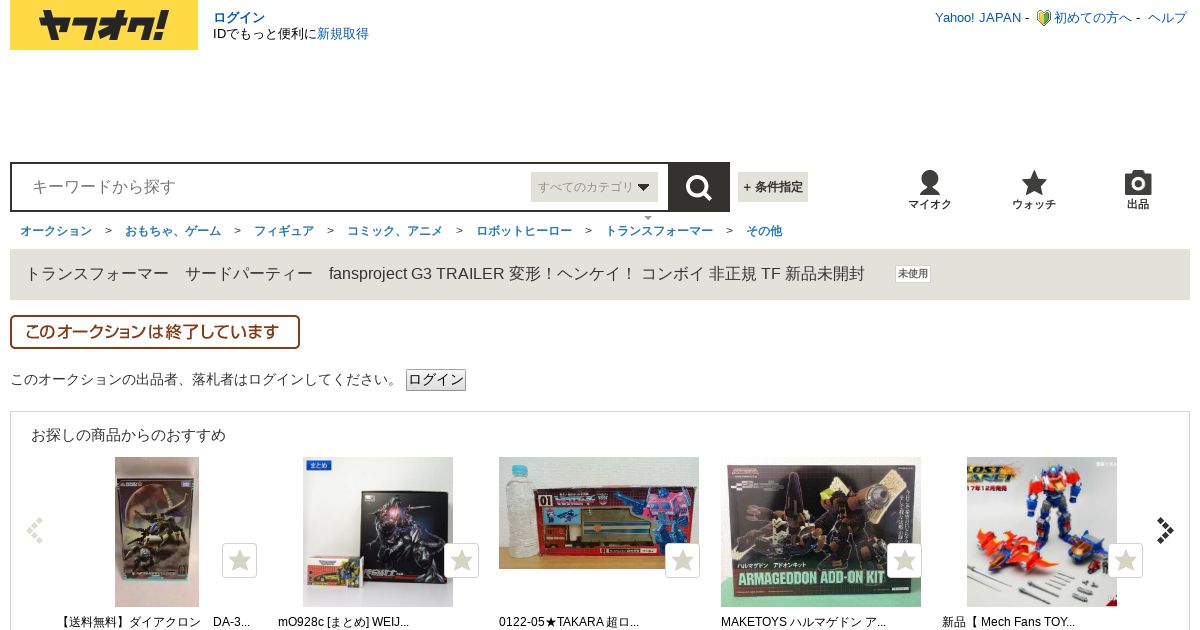This screenshot has width=1200, height=630.
Task: Go to フィギュア breadcrumb
Action: click(x=284, y=231)
